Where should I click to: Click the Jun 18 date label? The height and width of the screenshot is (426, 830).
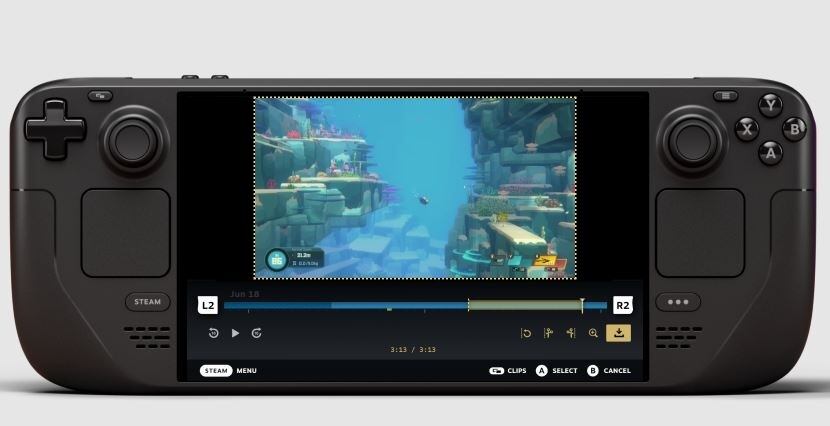(245, 294)
